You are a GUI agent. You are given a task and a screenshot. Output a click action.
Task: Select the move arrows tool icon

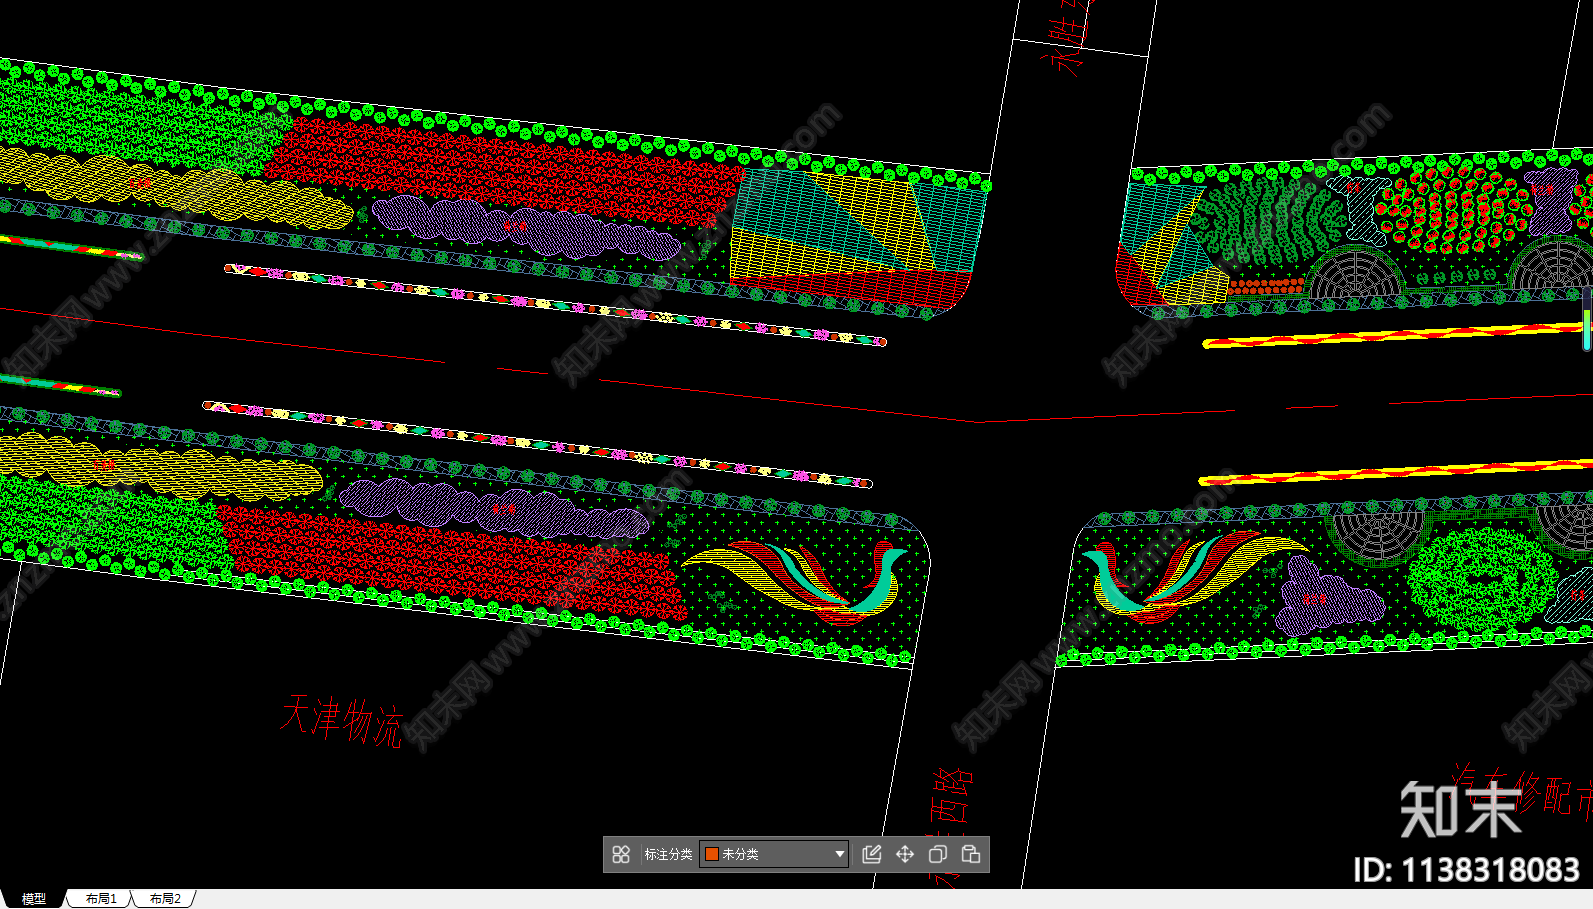point(905,854)
